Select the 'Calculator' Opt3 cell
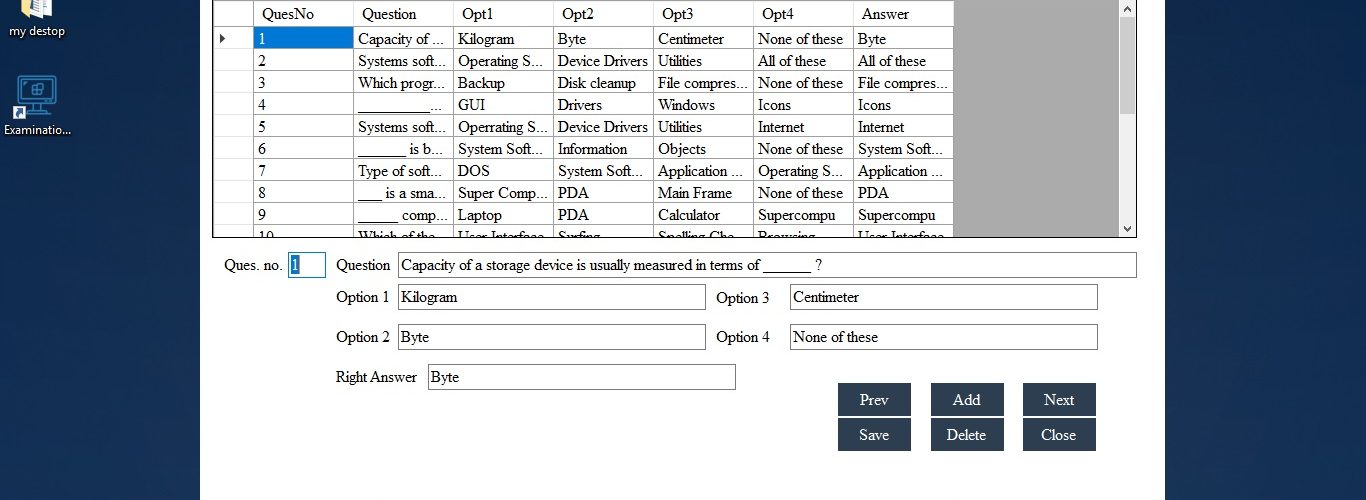1366x500 pixels. point(703,215)
